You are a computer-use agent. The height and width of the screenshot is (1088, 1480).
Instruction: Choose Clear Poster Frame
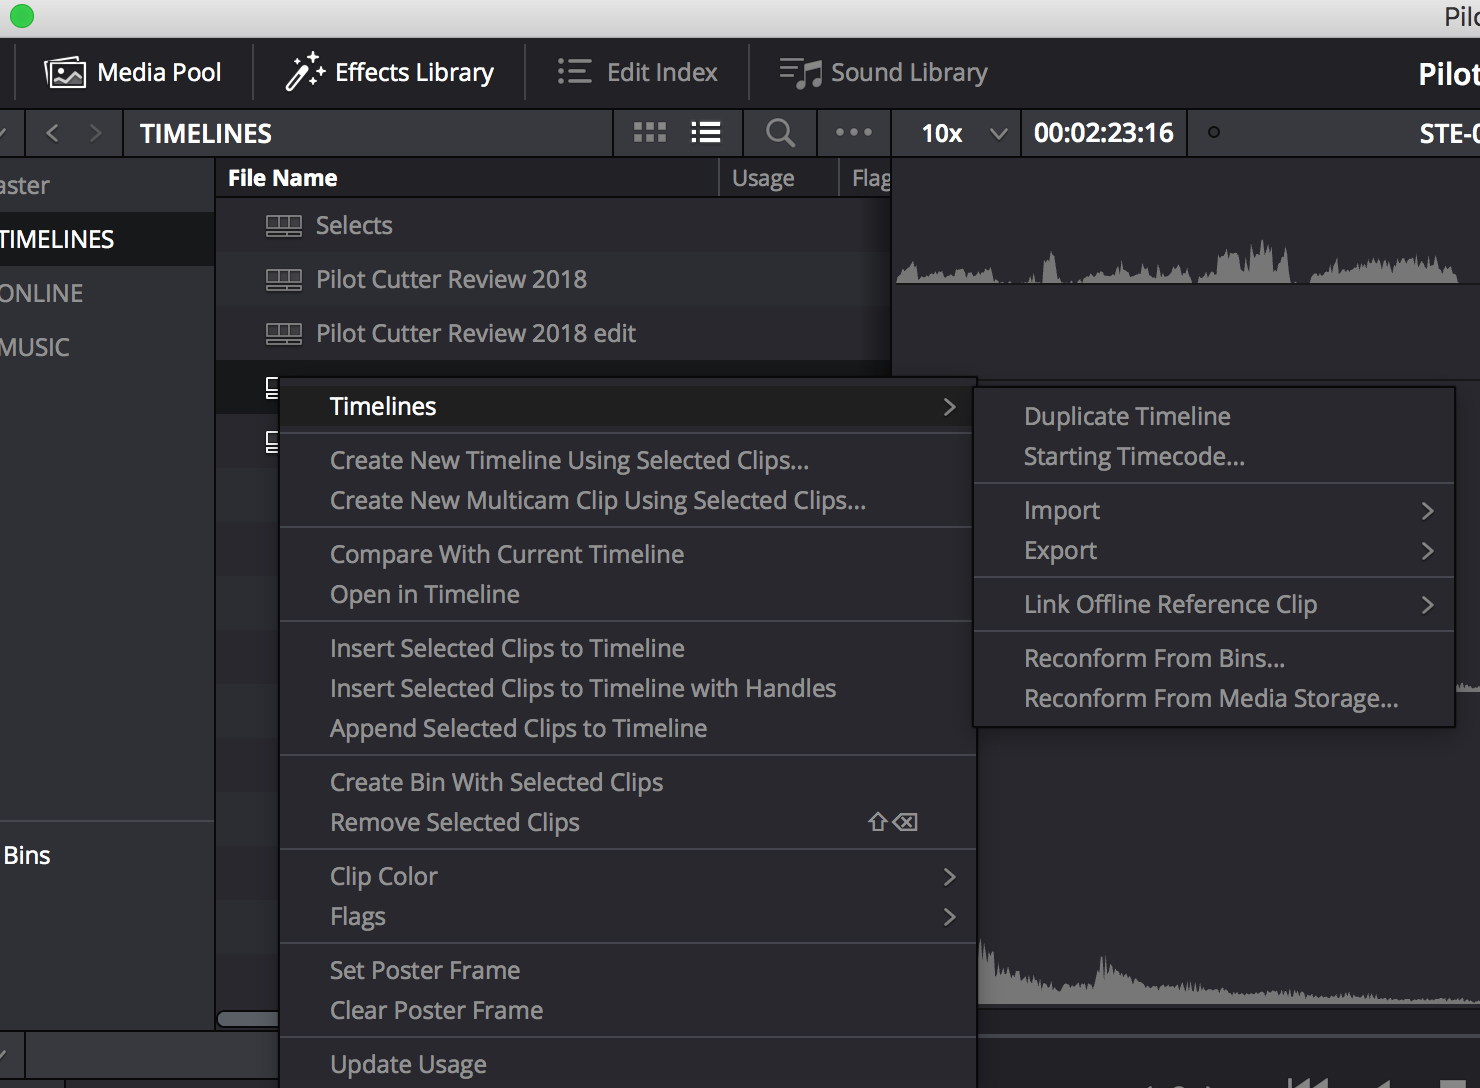tap(627, 1010)
